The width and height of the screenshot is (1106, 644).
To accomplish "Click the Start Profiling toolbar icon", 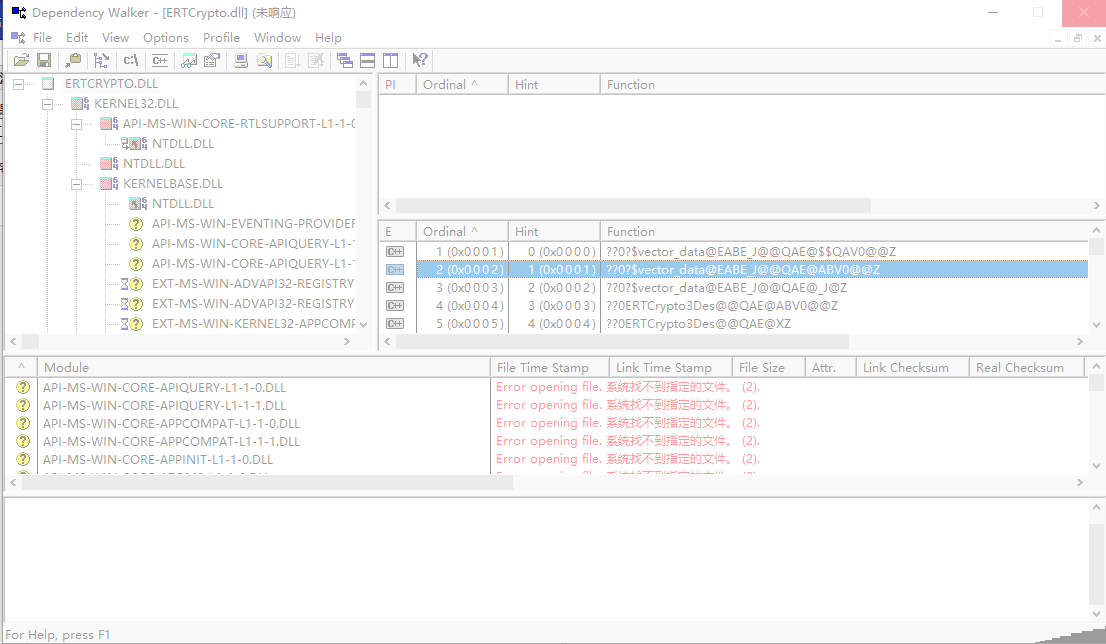I will click(293, 61).
